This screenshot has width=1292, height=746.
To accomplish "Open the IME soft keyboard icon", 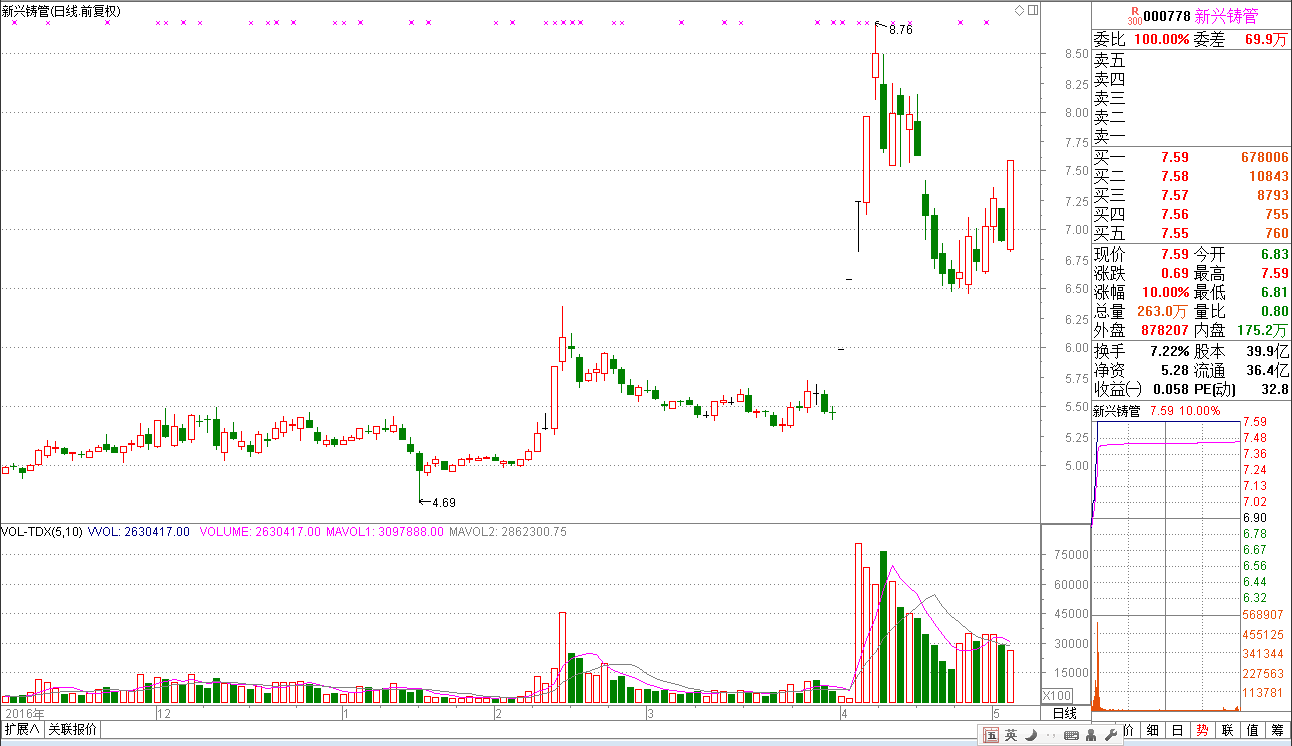I will [1071, 736].
